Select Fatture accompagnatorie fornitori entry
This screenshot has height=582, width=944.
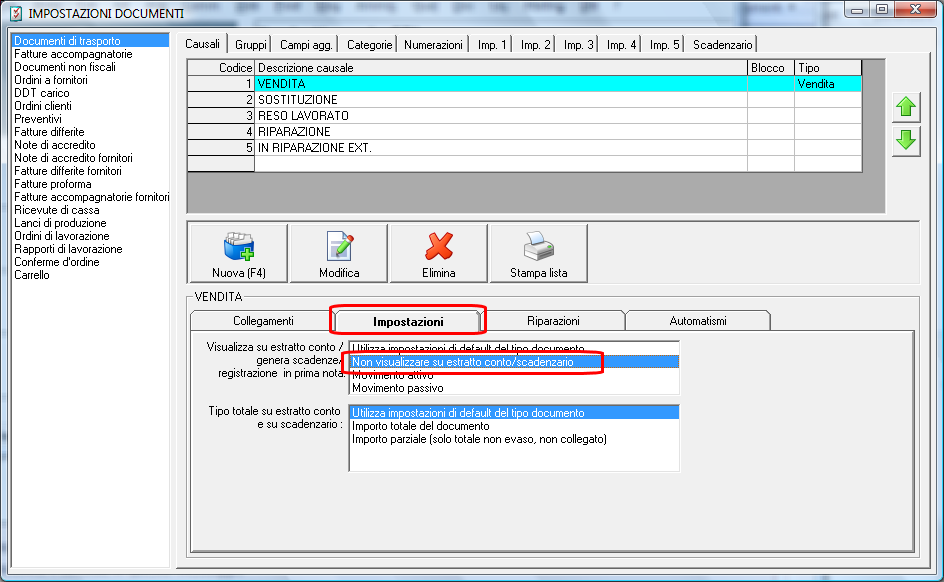point(90,197)
